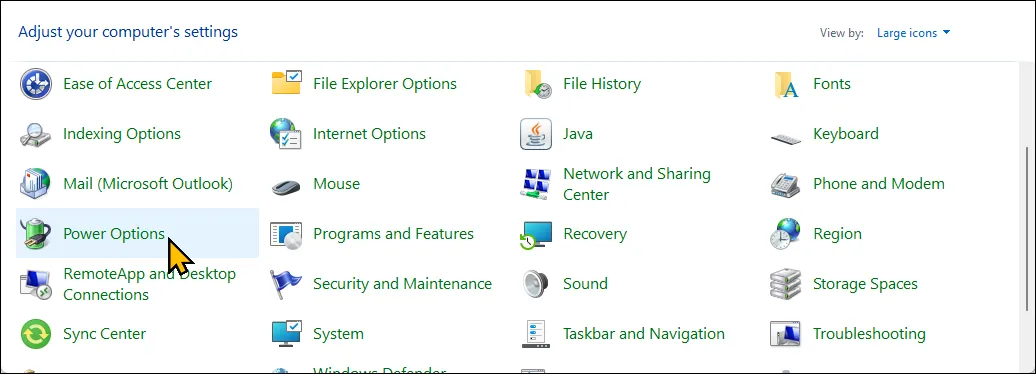Screen dimensions: 1036x374
Task: Click the Region globe clock icon
Action: coord(786,234)
